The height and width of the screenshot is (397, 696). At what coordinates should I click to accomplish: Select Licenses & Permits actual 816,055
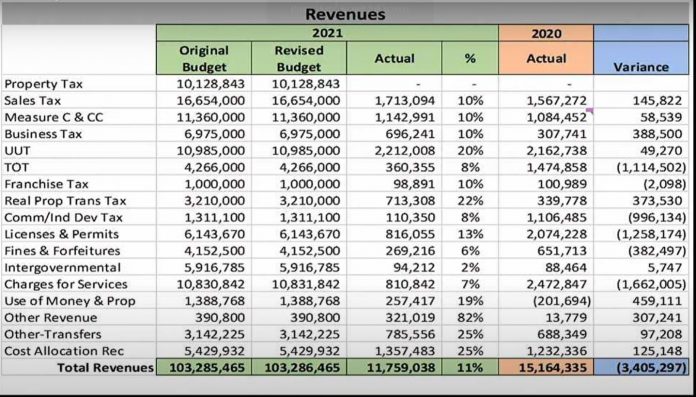tap(411, 234)
